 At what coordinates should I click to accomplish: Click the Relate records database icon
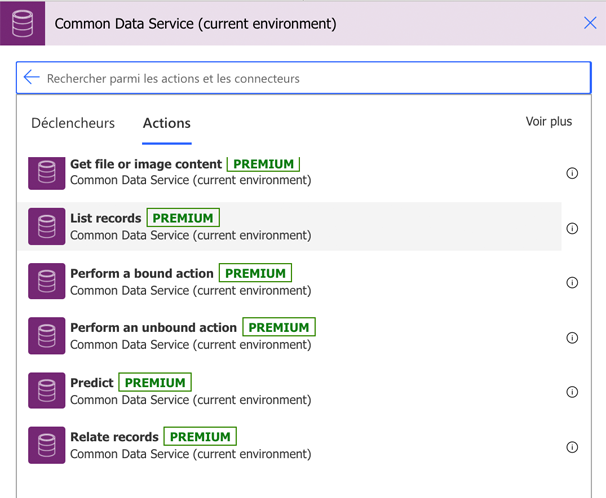(x=46, y=445)
